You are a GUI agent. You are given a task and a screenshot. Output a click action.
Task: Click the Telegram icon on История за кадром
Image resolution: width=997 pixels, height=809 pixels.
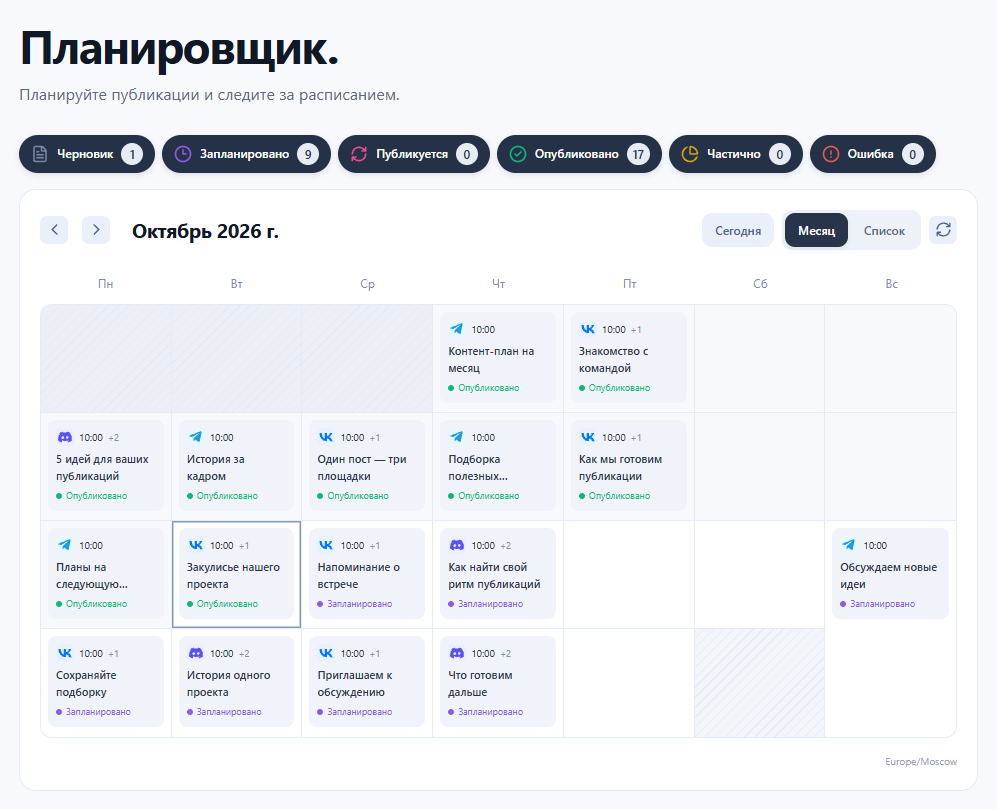click(195, 437)
